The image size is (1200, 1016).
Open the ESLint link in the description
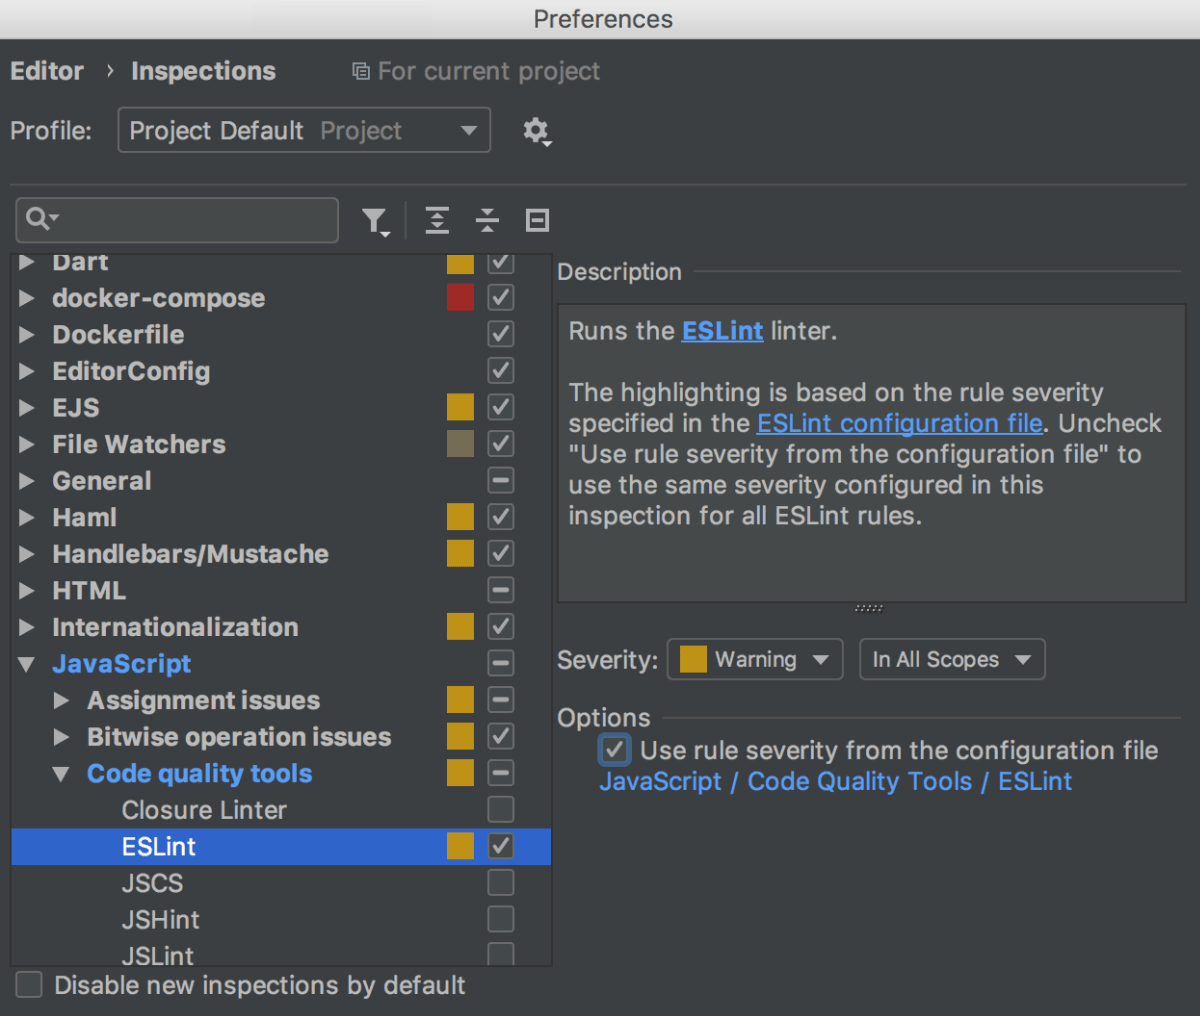click(x=722, y=331)
